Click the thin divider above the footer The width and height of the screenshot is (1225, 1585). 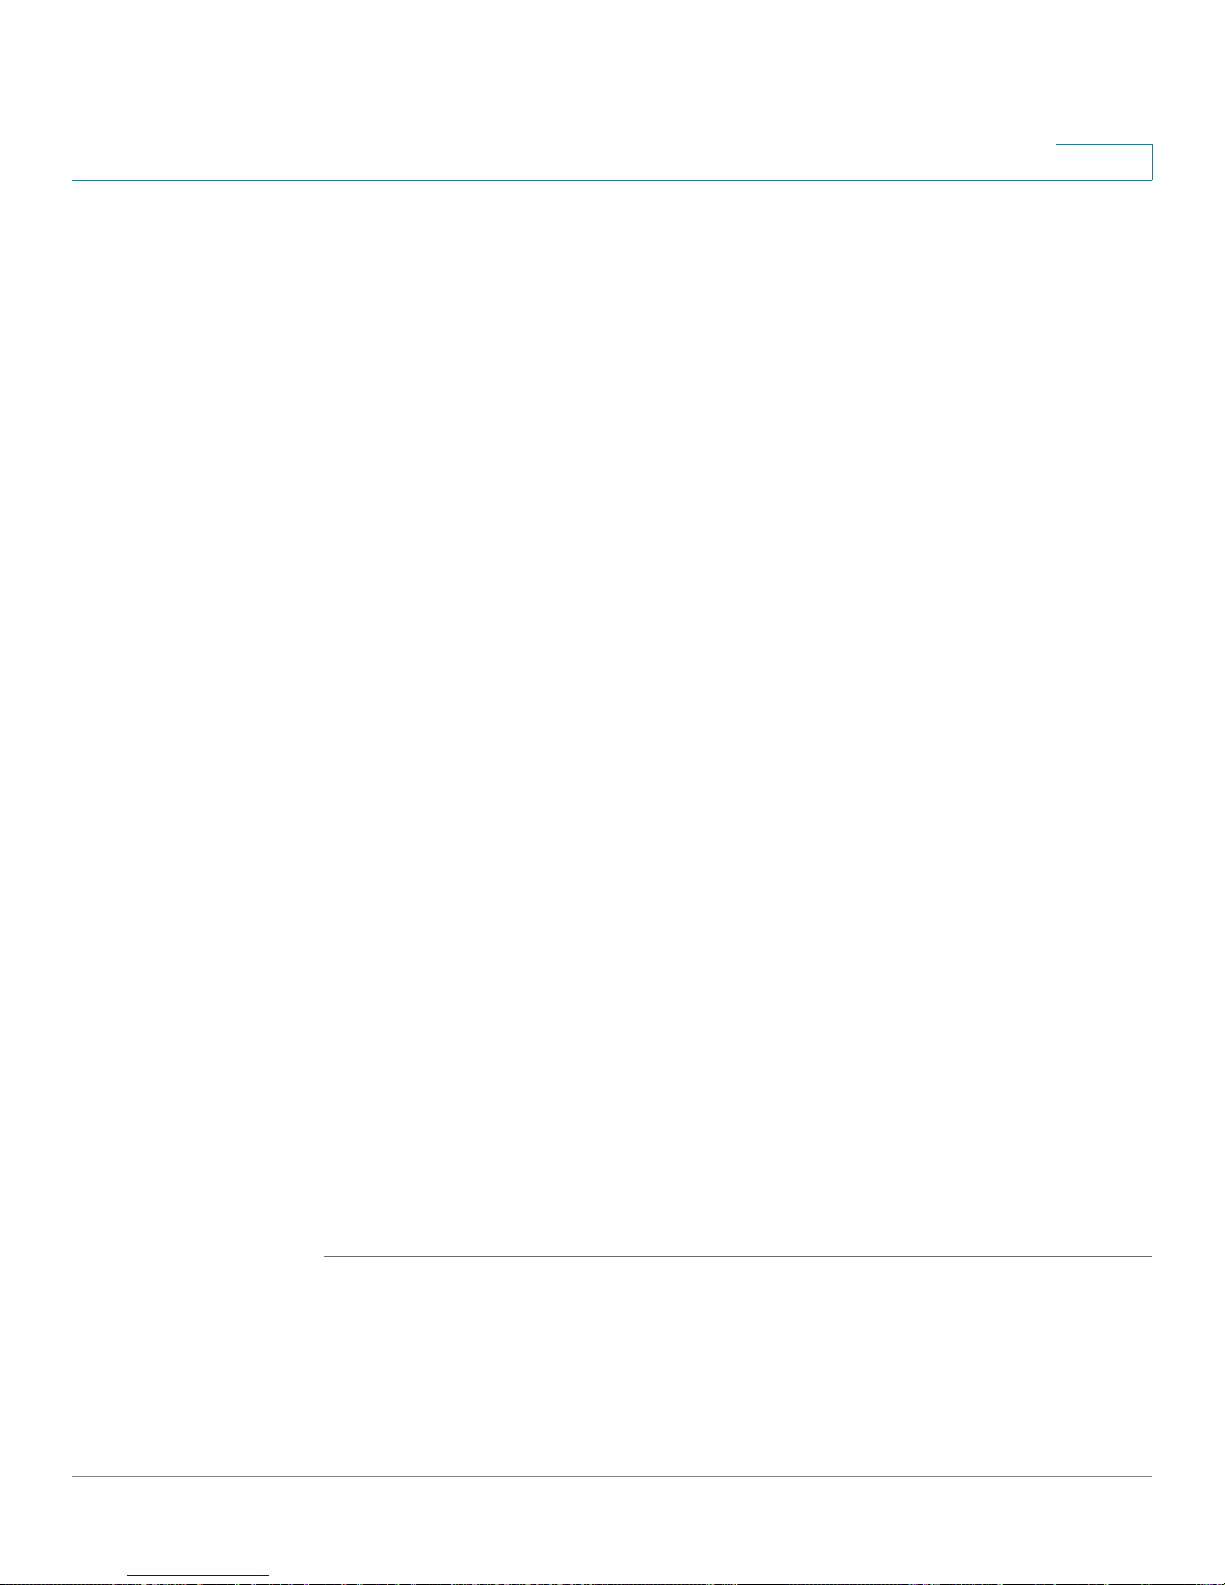click(612, 1476)
